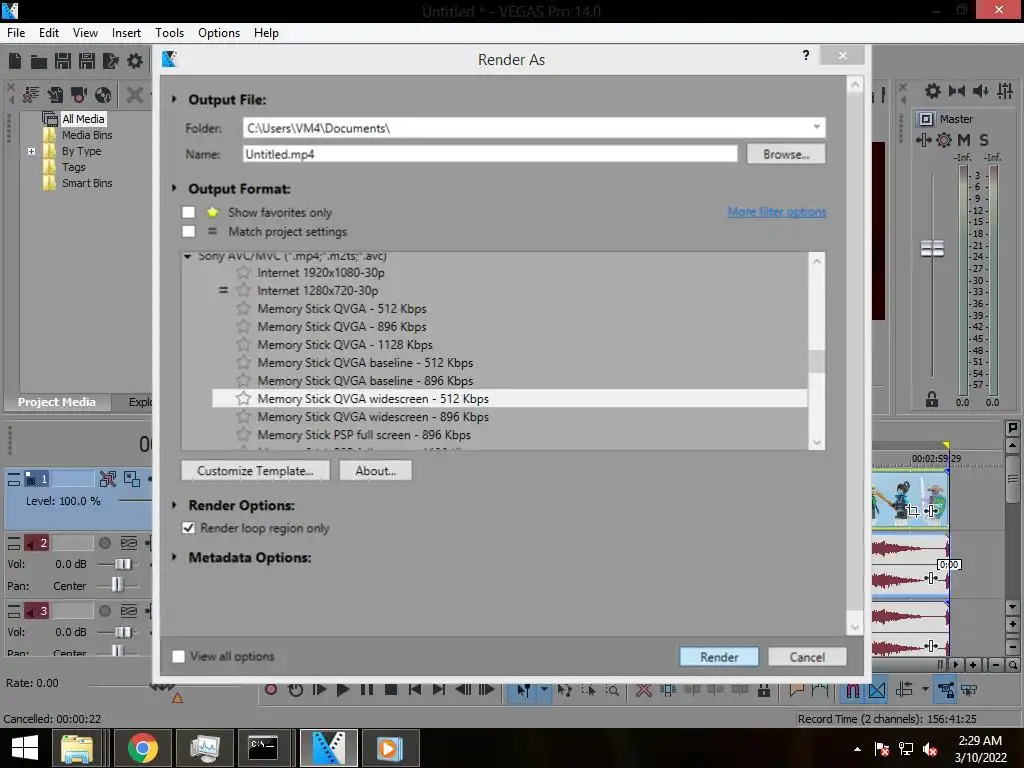Collapse the Output Format section
The width and height of the screenshot is (1024, 768).
click(x=174, y=189)
